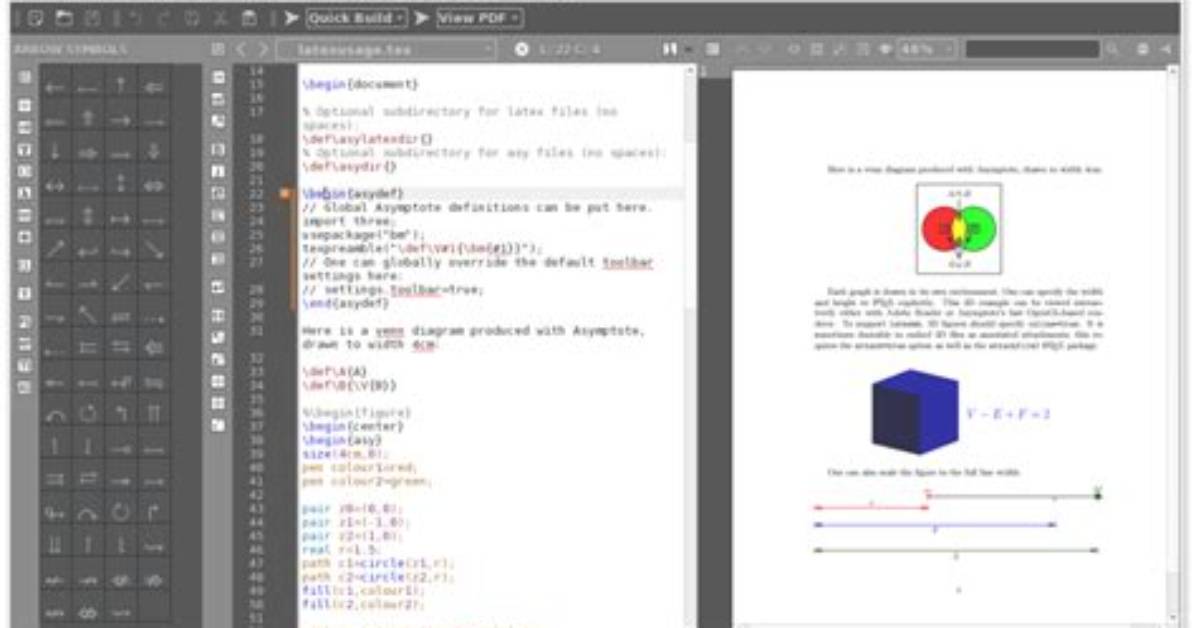
Task: Open the View PDF command dropdown
Action: pyautogui.click(x=479, y=18)
